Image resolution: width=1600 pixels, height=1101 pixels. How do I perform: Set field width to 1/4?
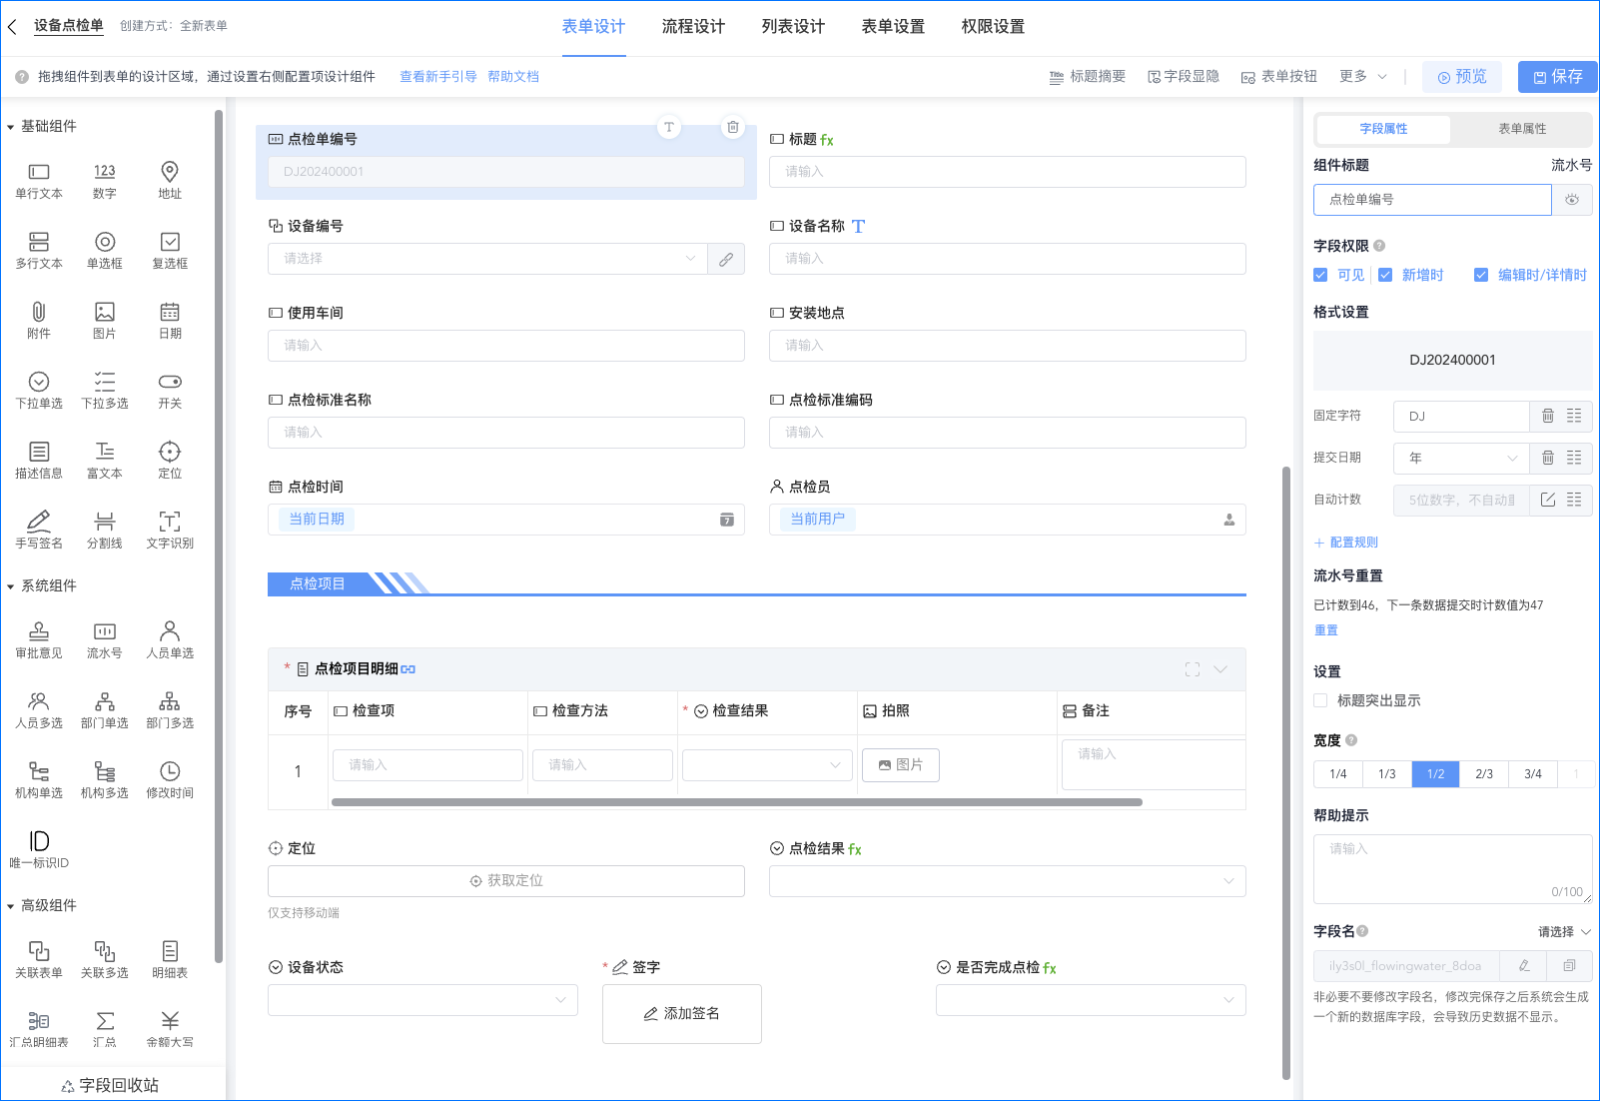(x=1337, y=773)
